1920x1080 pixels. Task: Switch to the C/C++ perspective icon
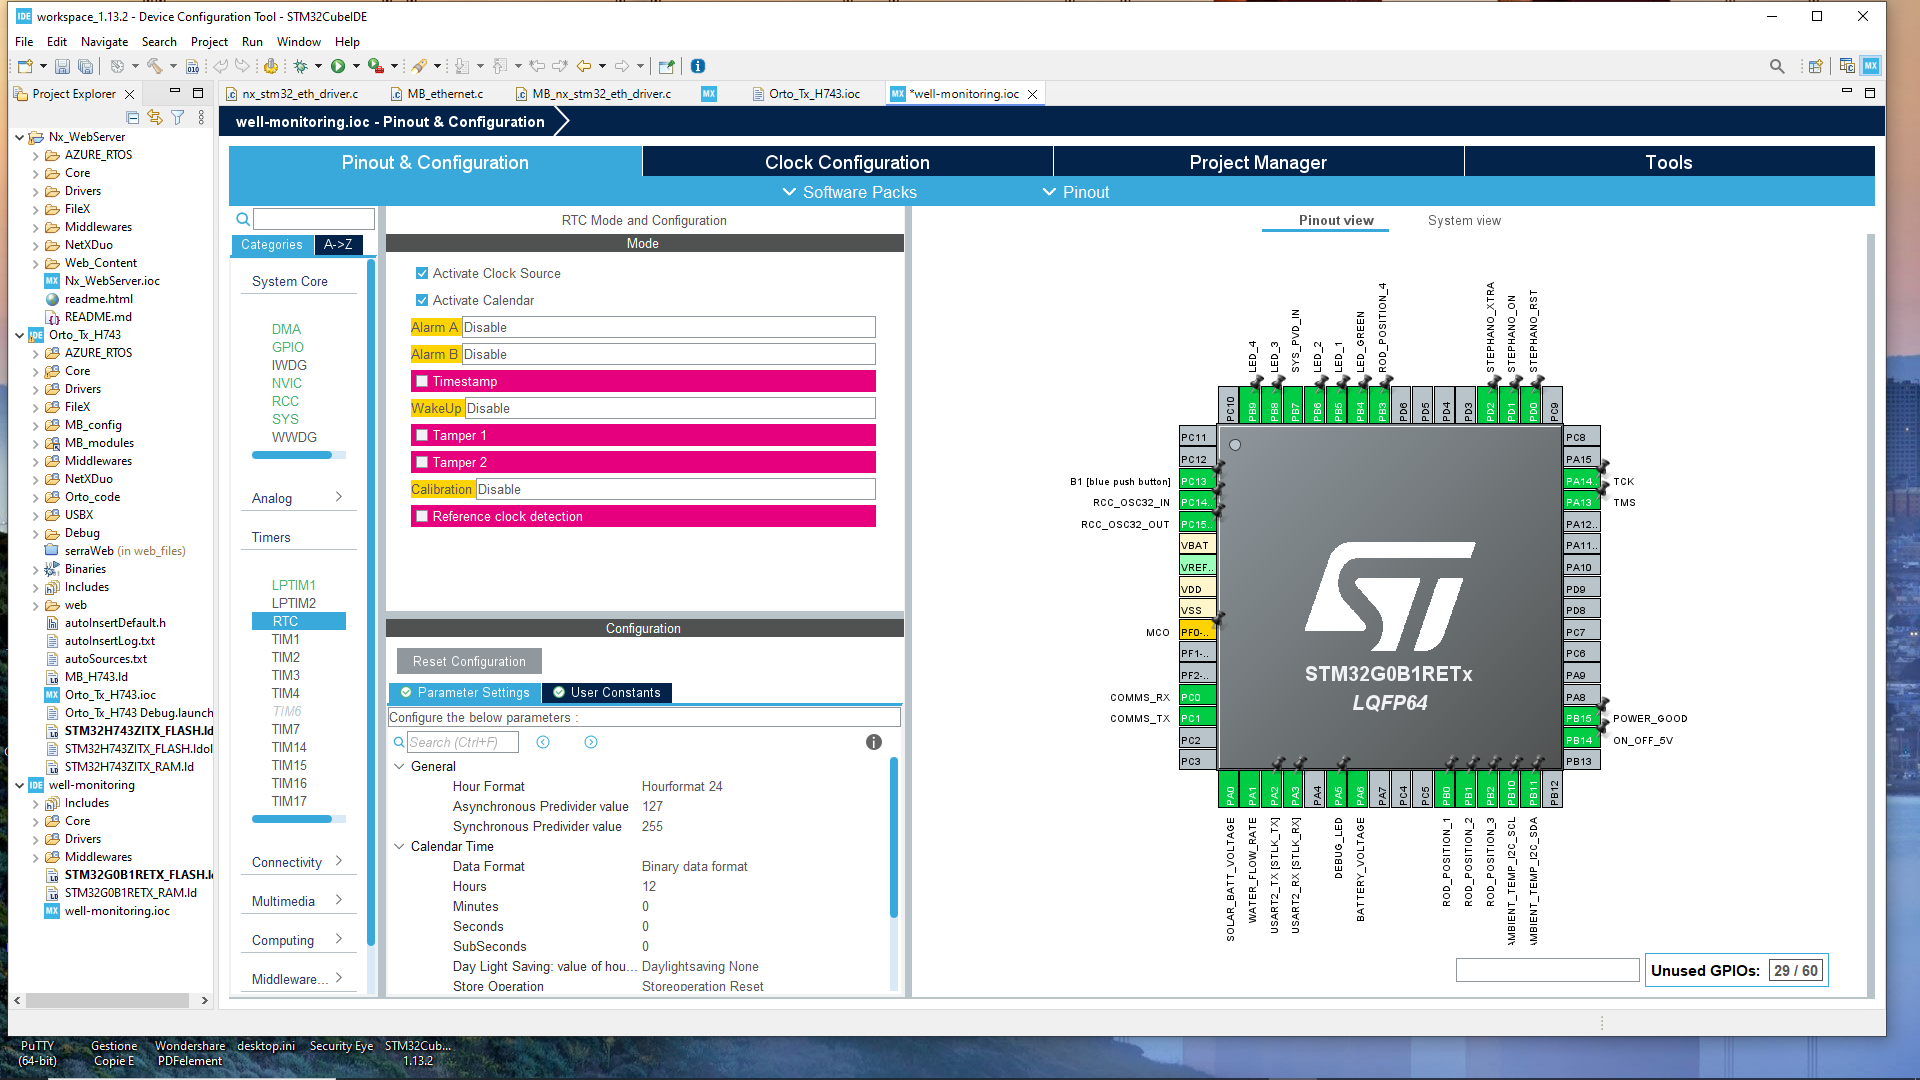(x=1845, y=65)
